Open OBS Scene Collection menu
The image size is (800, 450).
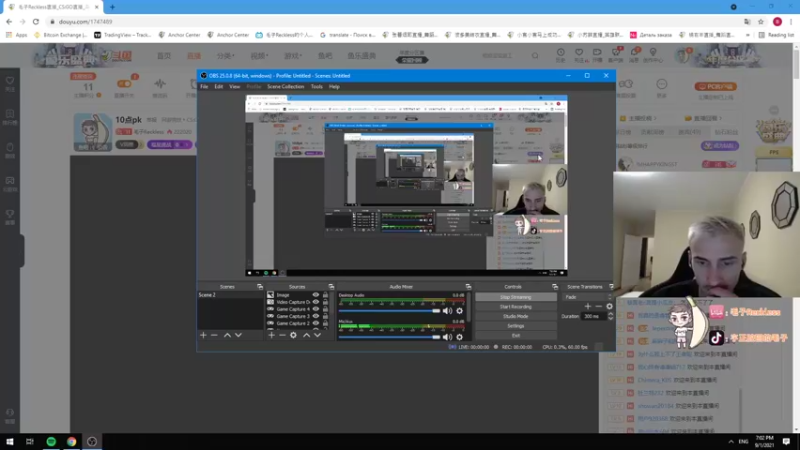pos(285,87)
